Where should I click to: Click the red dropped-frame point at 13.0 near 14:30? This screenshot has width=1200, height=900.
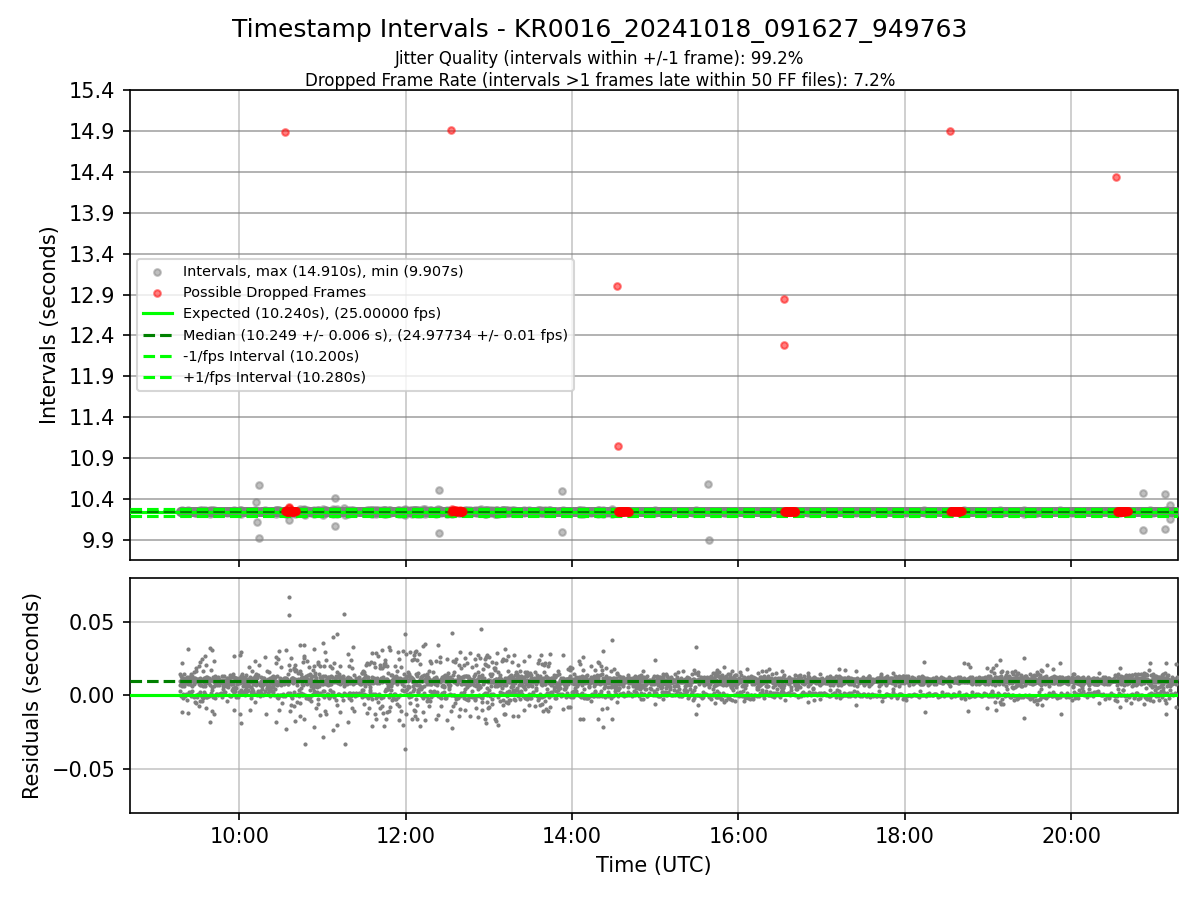click(617, 286)
